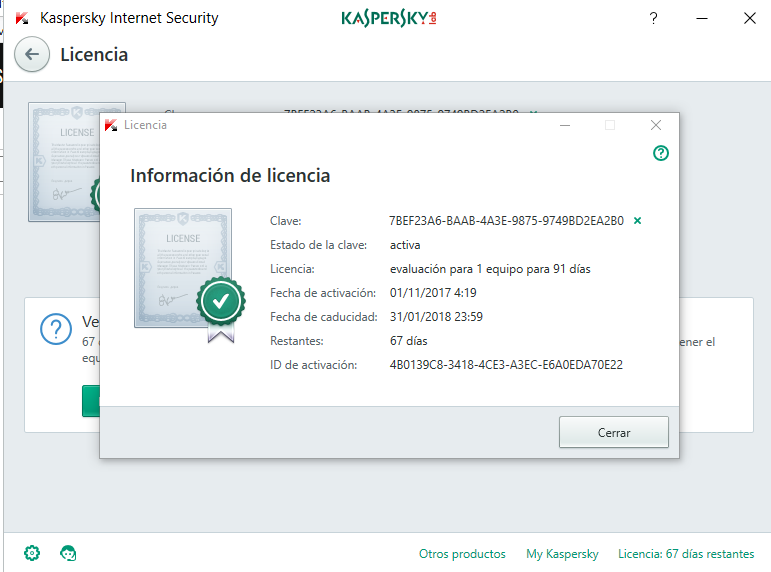Click the green checkmark seal badge
Viewport: 771px width, 572px height.
[x=221, y=301]
